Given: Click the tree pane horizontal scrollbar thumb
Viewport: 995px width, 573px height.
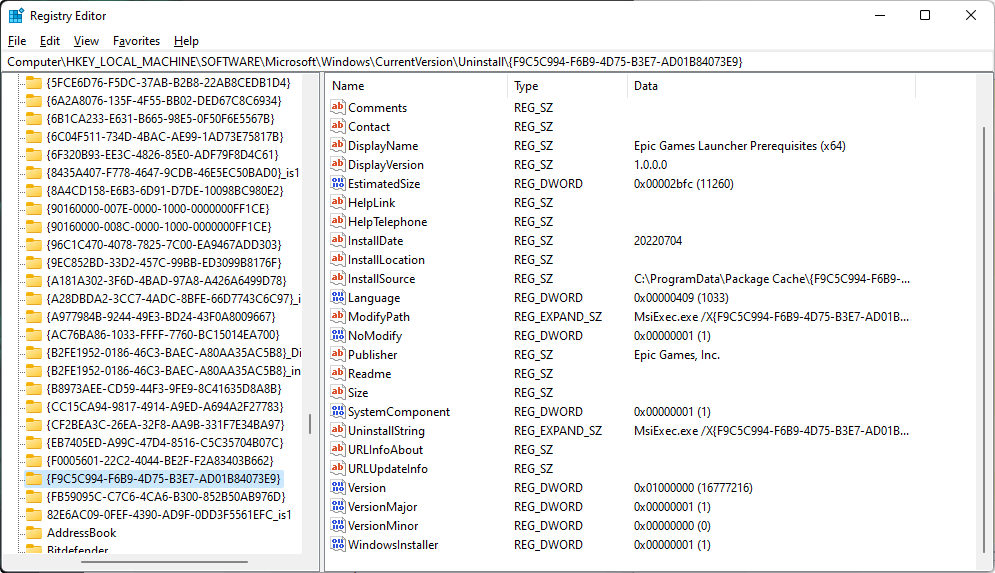Looking at the screenshot, I should coord(164,562).
